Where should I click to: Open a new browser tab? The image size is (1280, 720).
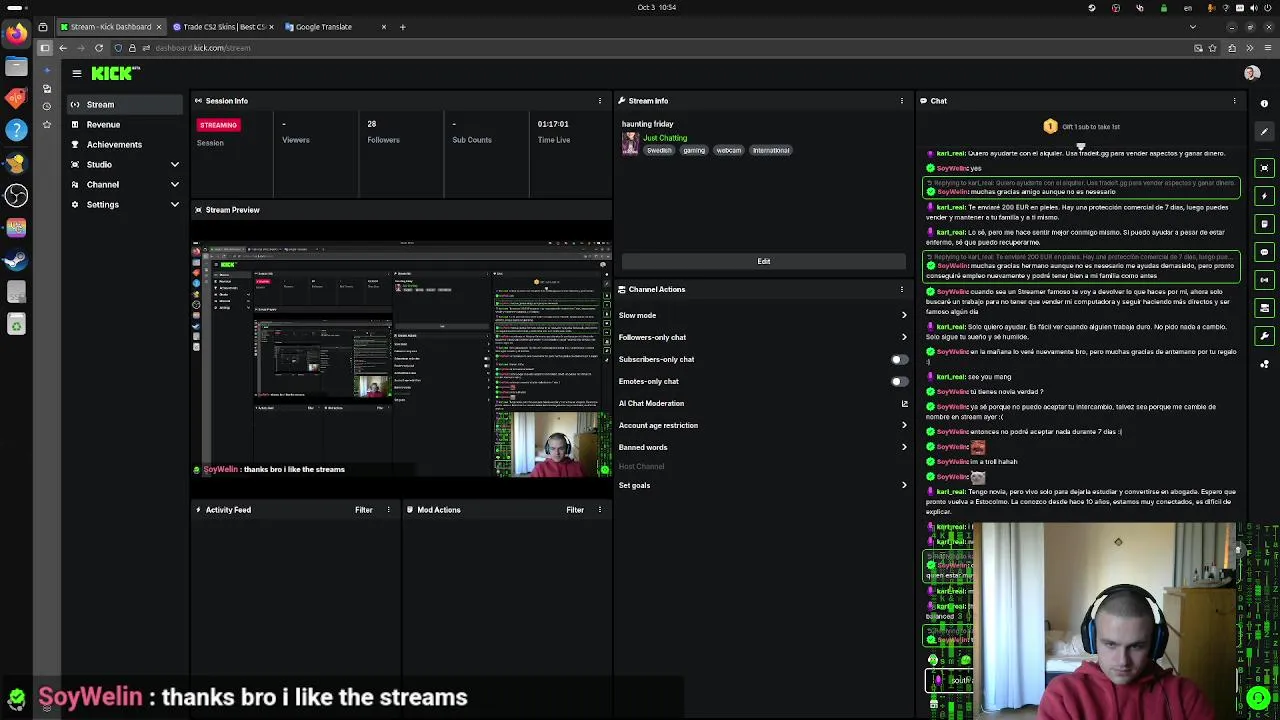coord(402,27)
